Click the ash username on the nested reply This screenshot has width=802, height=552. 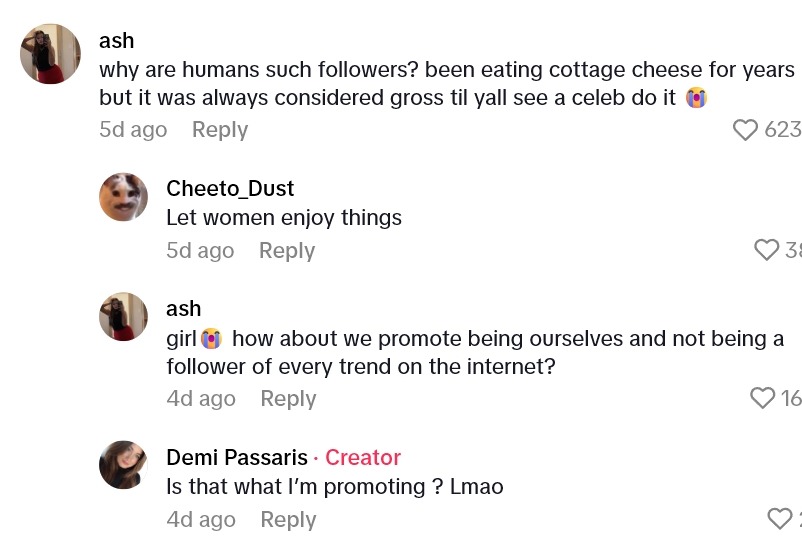[184, 309]
